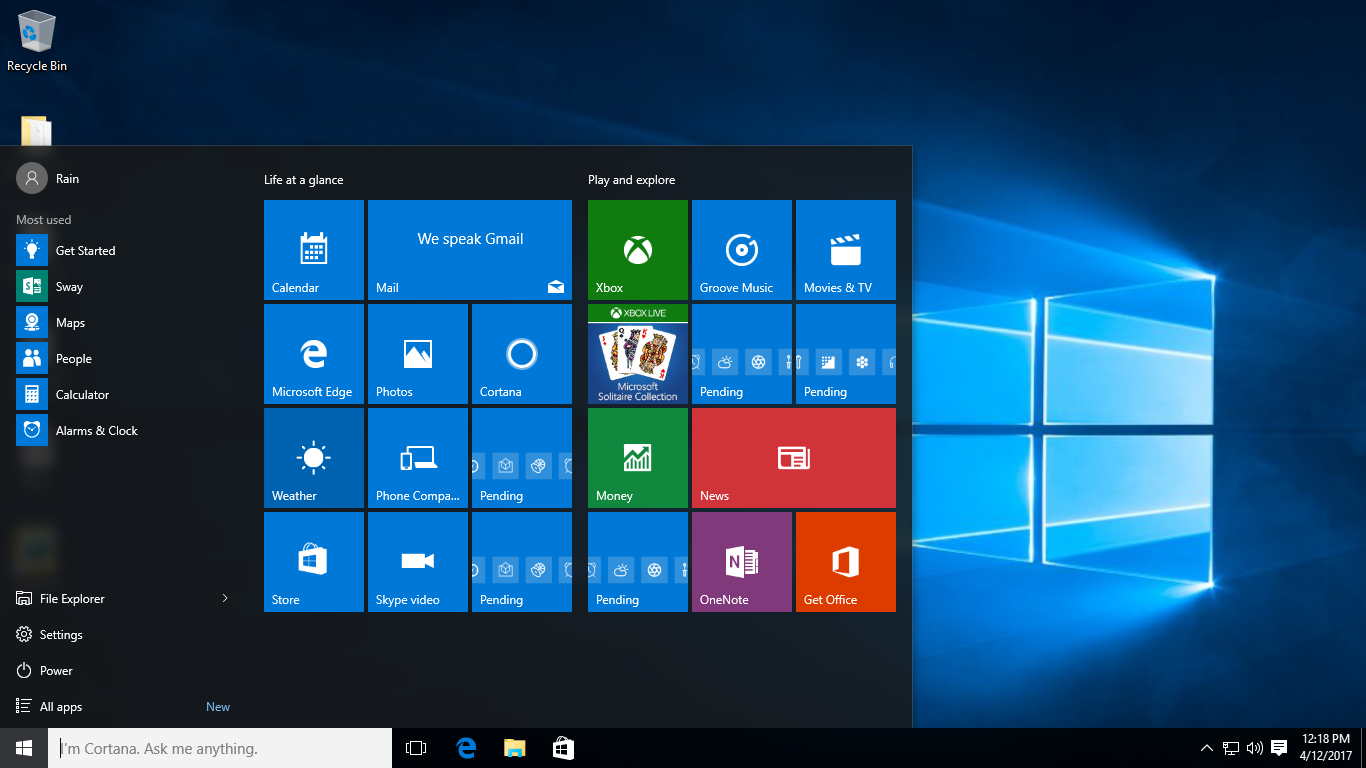Open the Xbox tile
The image size is (1366, 768).
click(x=638, y=250)
